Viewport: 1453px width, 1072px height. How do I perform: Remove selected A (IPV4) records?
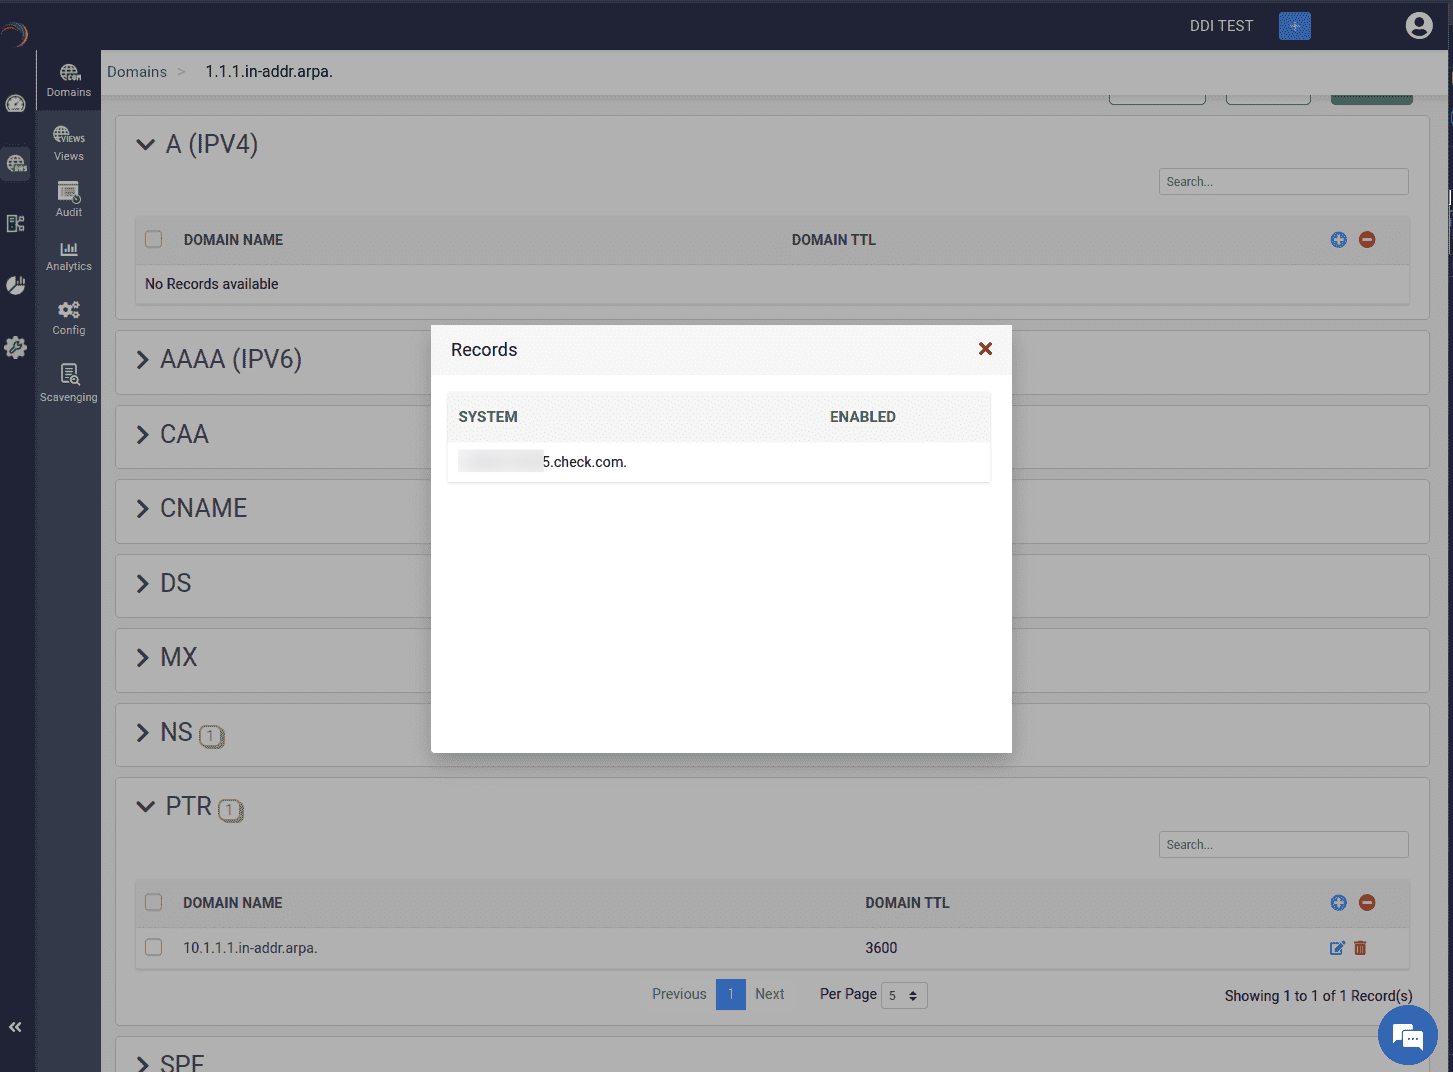point(1367,240)
